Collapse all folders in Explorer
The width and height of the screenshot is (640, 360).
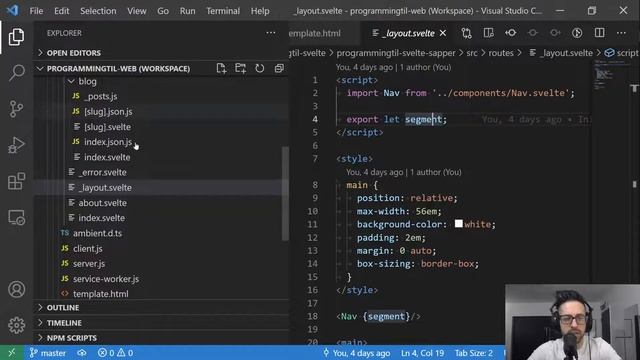(279, 68)
